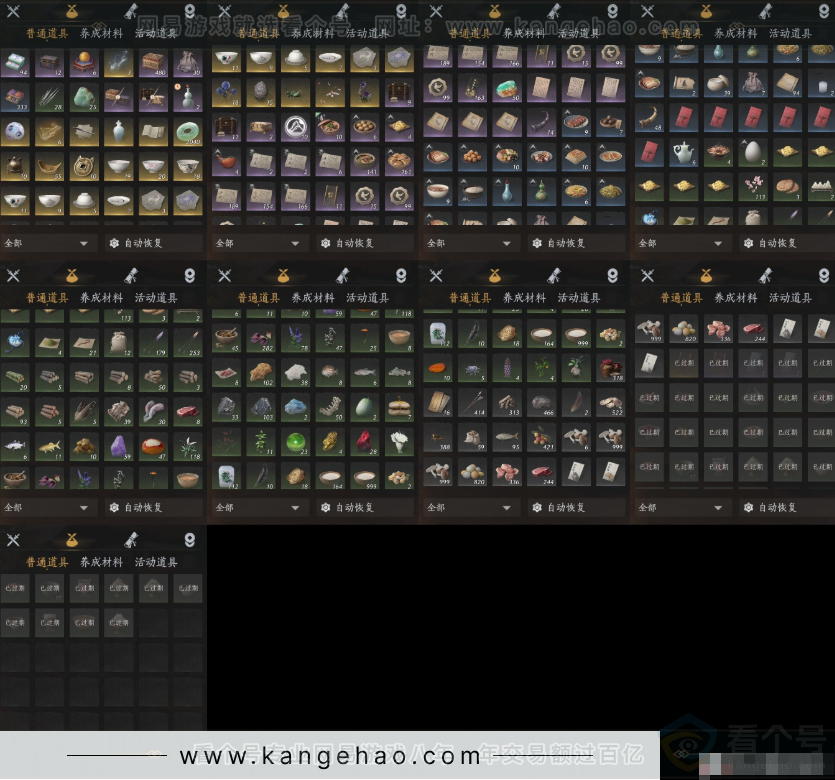The image size is (835, 780).
Task: Select the pale turquoise jade rock item
Action: pos(84,96)
